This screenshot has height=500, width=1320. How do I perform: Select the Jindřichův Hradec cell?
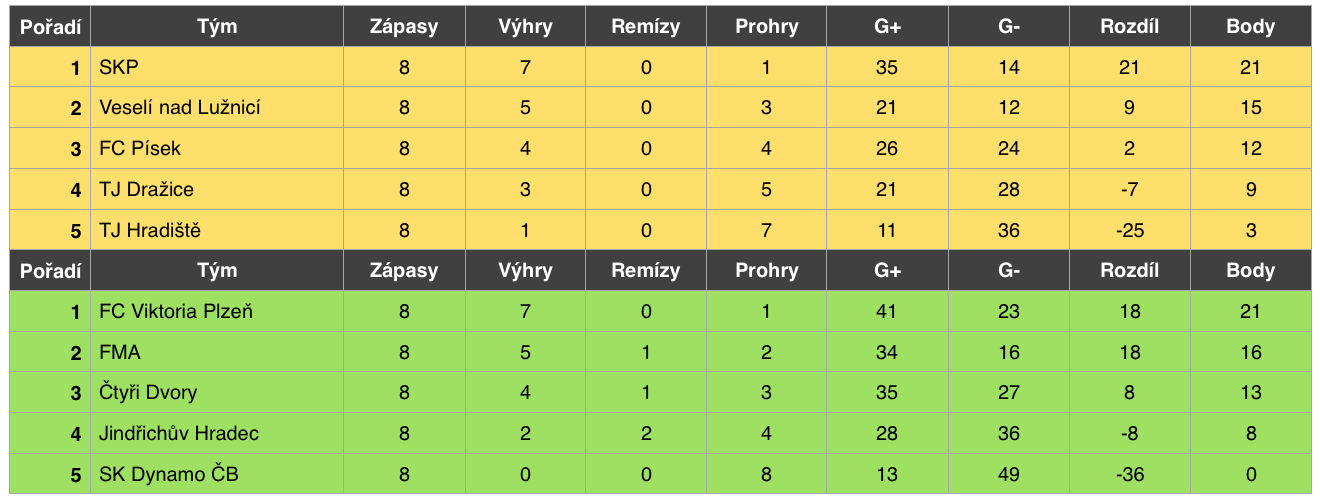pyautogui.click(x=217, y=434)
